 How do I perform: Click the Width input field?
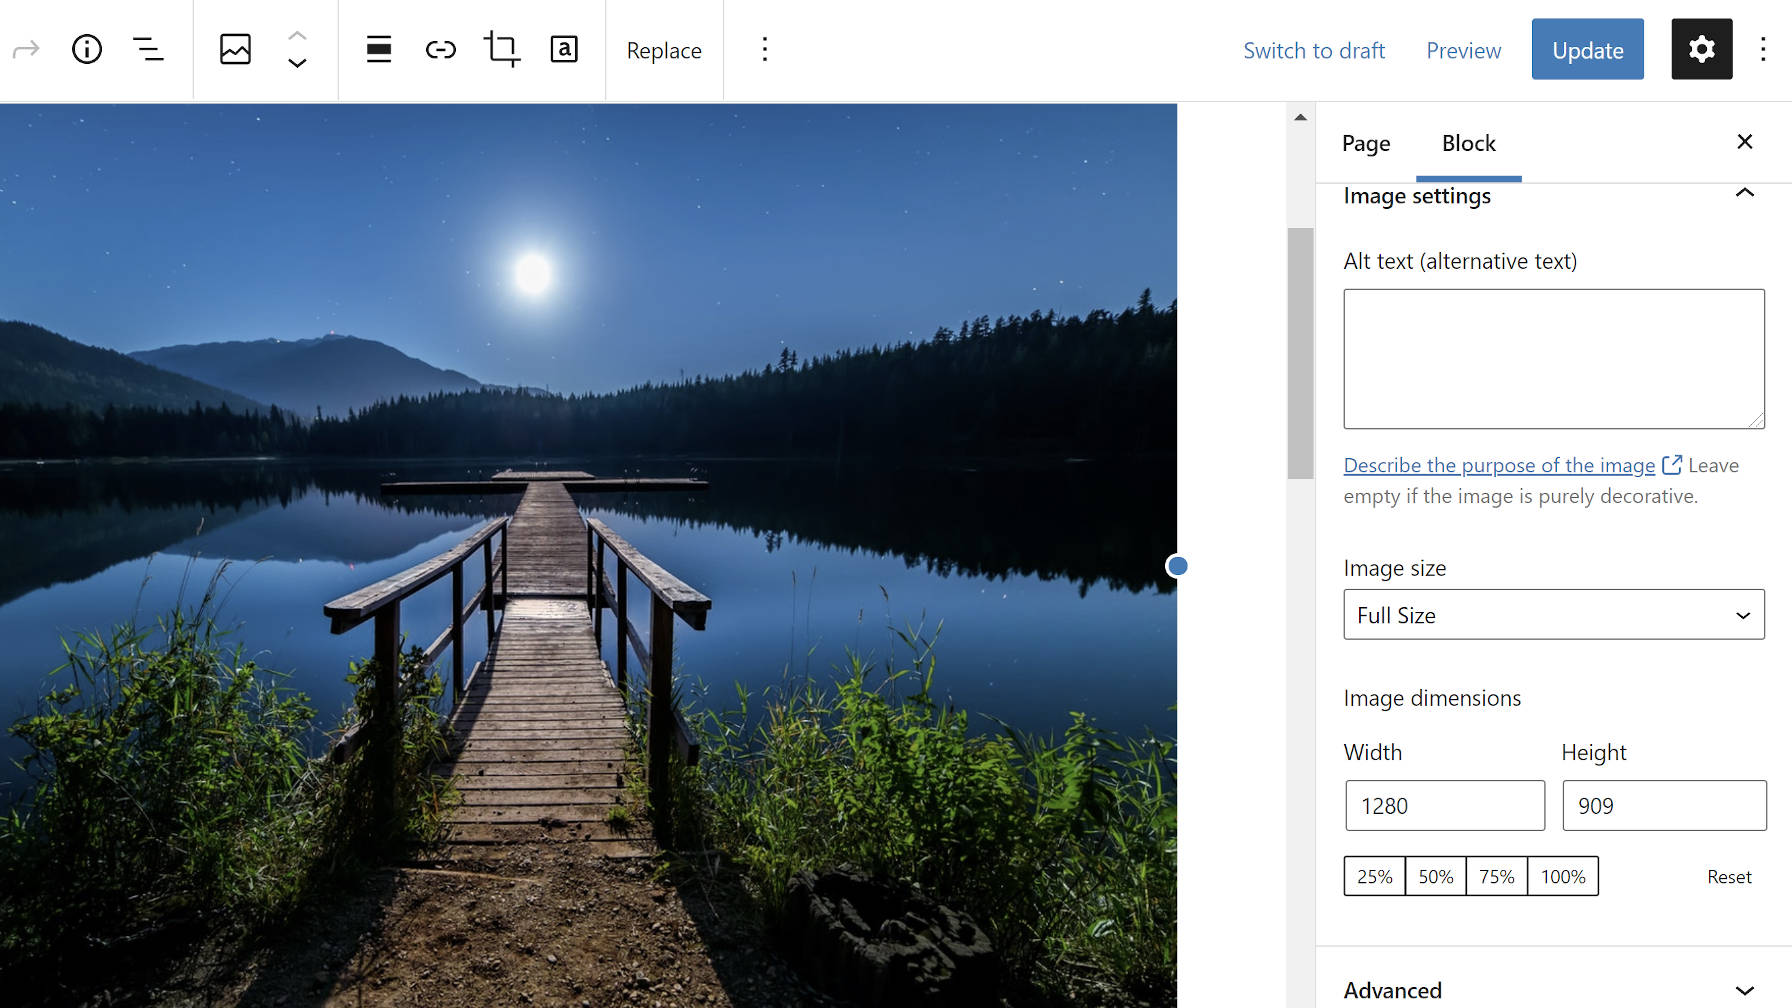pos(1445,806)
